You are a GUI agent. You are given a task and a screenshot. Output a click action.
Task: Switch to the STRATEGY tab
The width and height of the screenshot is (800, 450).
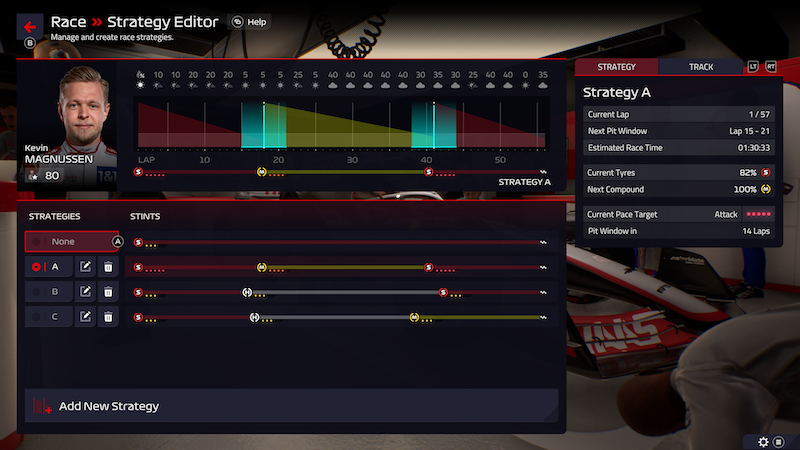[616, 67]
